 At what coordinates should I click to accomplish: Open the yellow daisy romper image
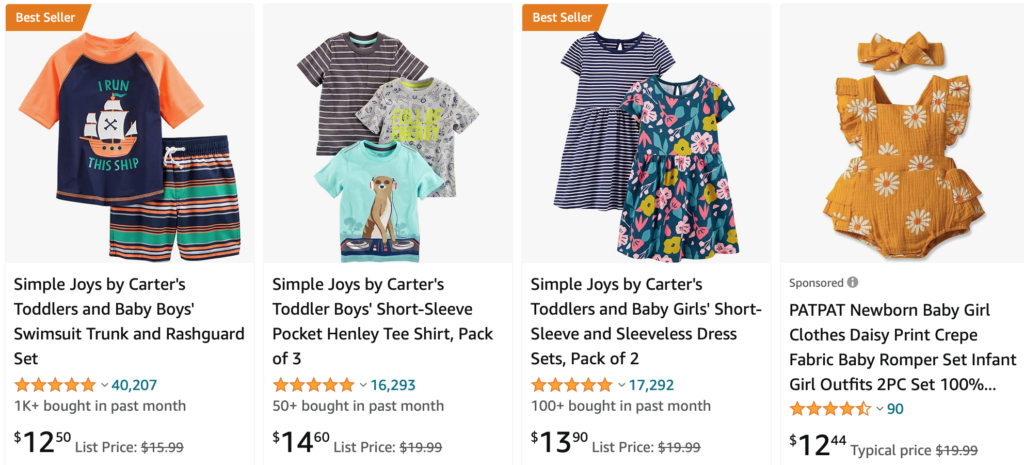[x=904, y=140]
